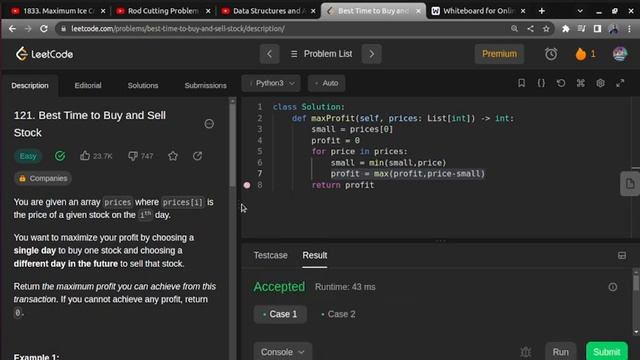Screen dimensions: 640x360
Task: Select the Result tab
Action: [315, 255]
